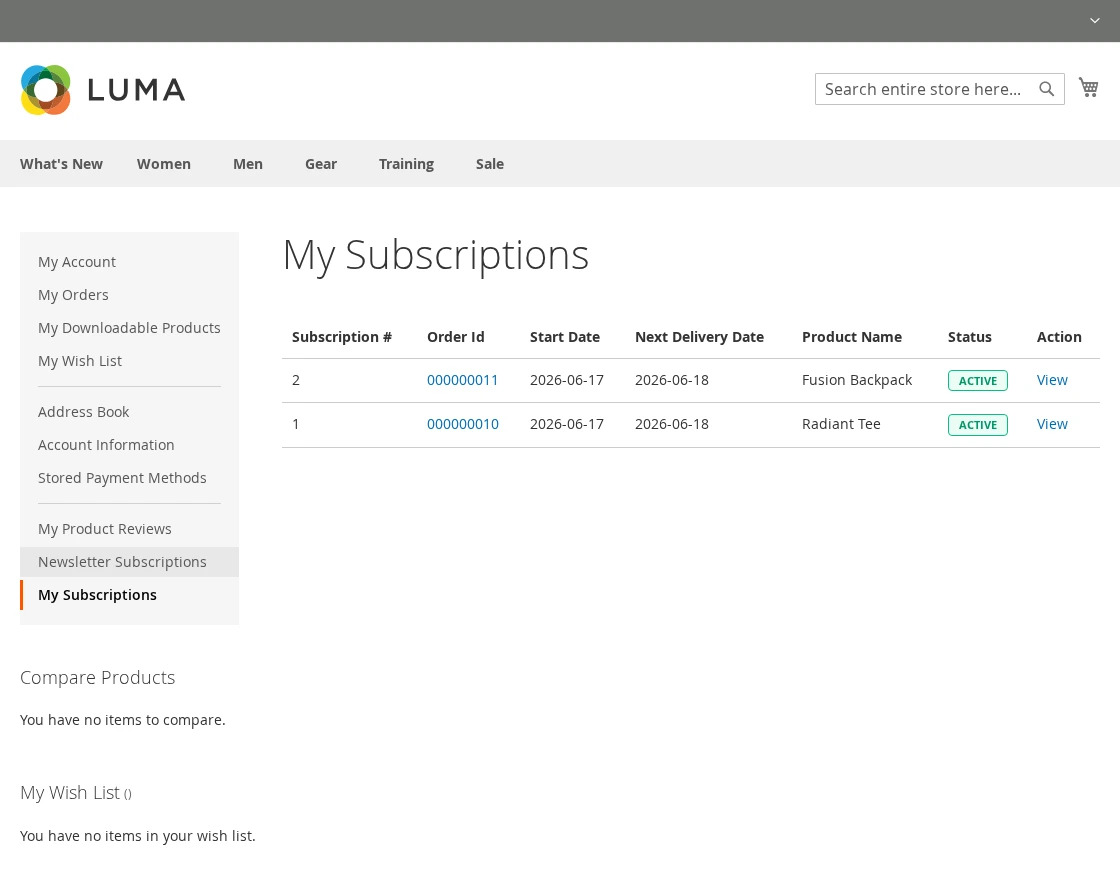Click the Status column header
This screenshot has height=880, width=1120.
coord(969,337)
